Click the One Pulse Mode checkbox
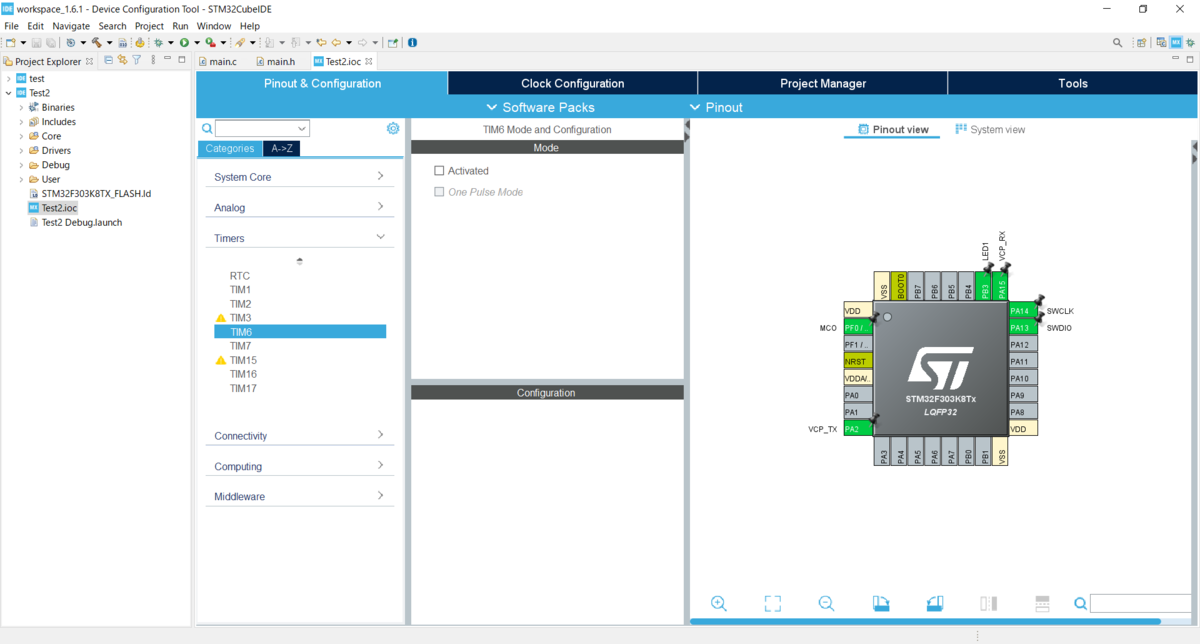Screen dimensions: 1200x644 tap(439, 192)
